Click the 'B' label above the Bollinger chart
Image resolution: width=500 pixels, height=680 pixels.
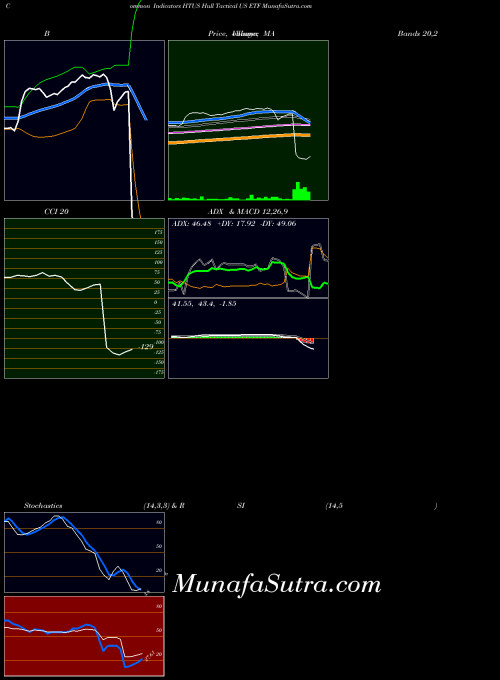tap(46, 33)
